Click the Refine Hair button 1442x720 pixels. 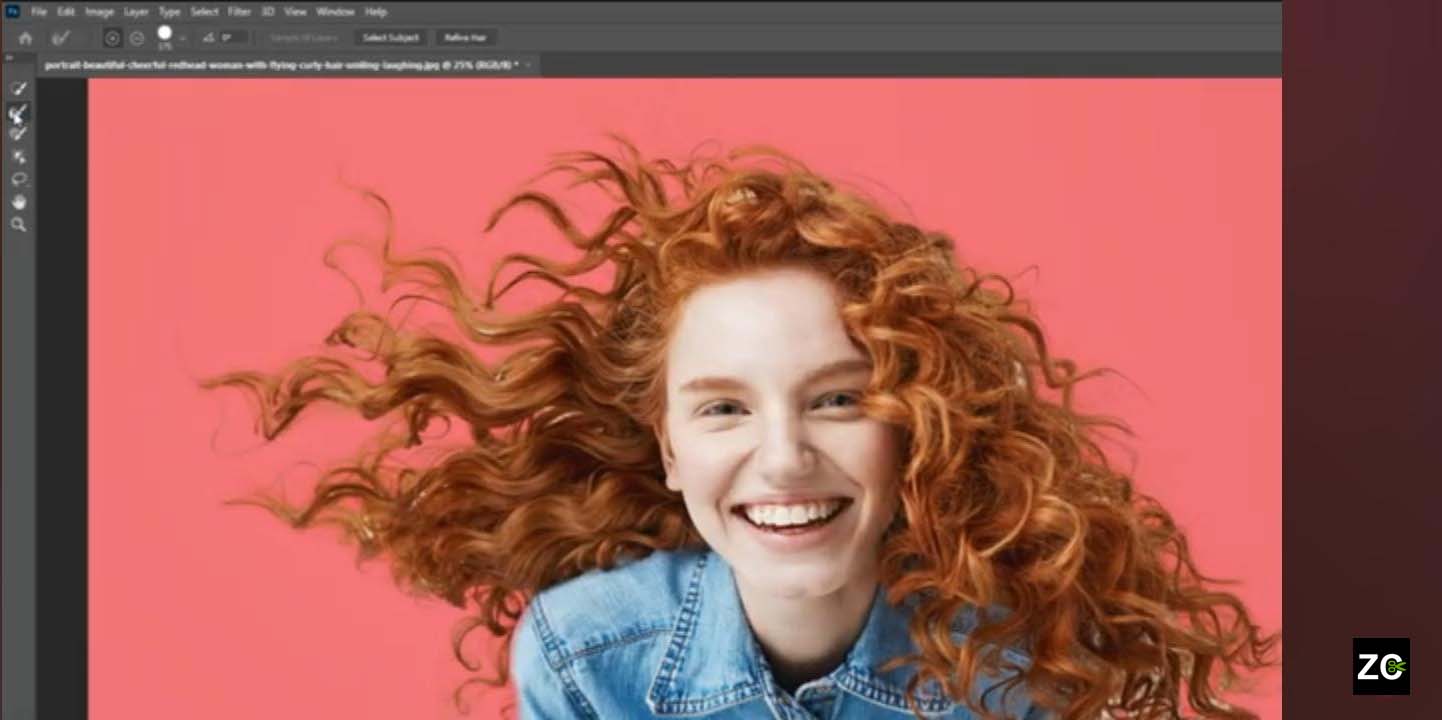tap(465, 38)
